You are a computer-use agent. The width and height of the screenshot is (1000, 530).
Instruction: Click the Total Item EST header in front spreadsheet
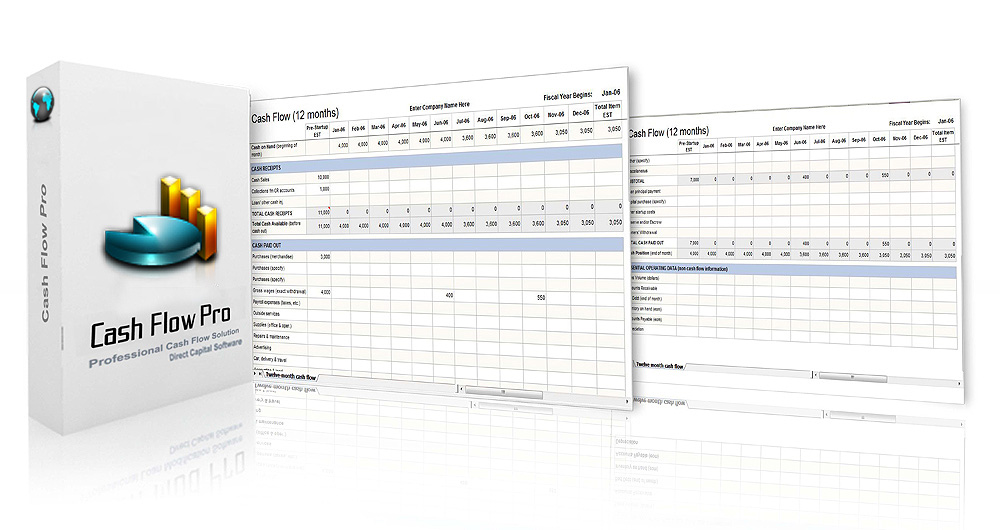[607, 110]
